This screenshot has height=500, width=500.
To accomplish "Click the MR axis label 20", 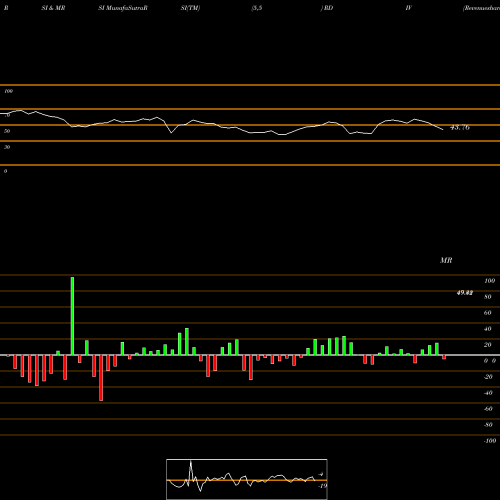I will click(488, 345).
